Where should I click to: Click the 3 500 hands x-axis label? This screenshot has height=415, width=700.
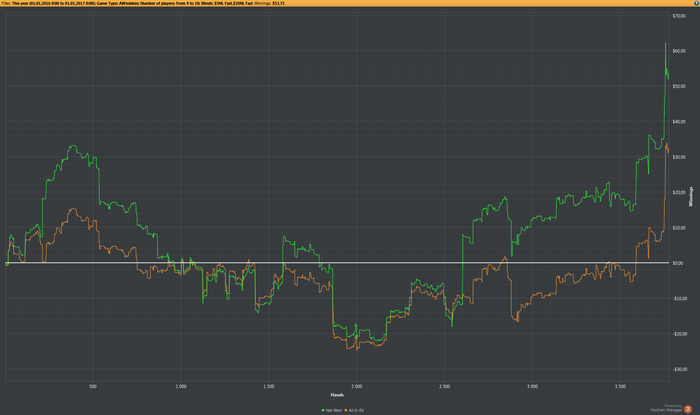[x=620, y=386]
